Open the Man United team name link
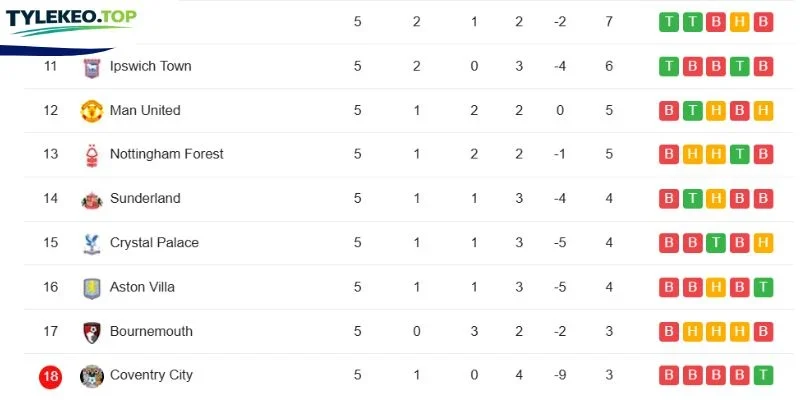The width and height of the screenshot is (800, 400). click(x=145, y=110)
